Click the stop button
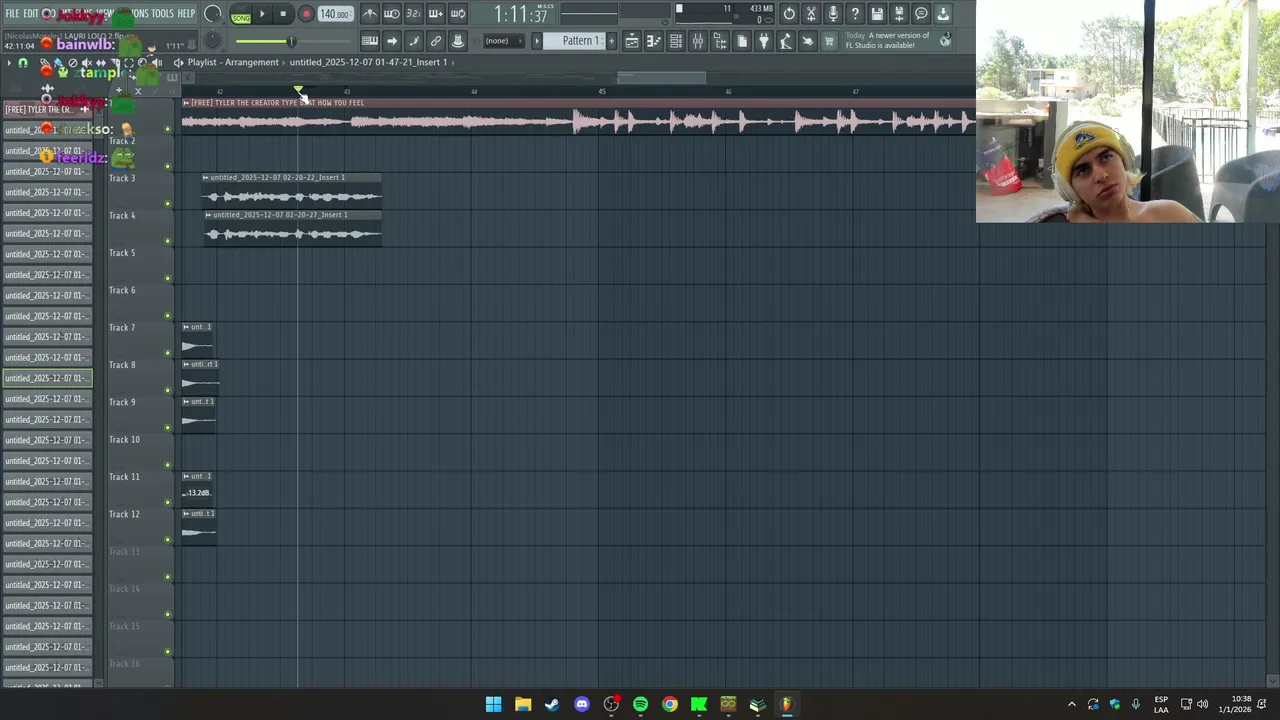 tap(284, 14)
